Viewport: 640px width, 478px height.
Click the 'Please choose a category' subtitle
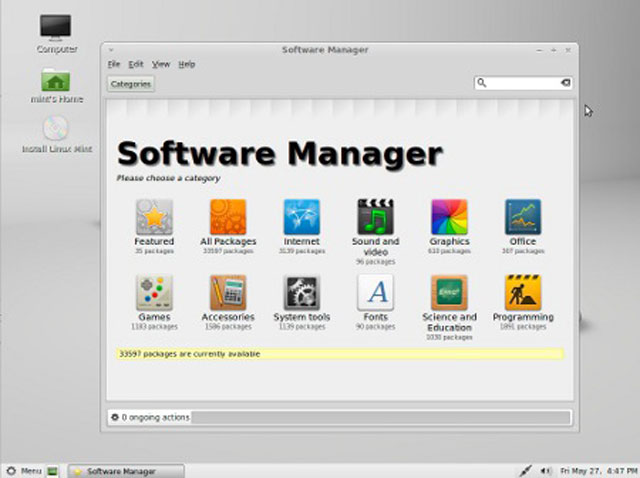(x=169, y=178)
